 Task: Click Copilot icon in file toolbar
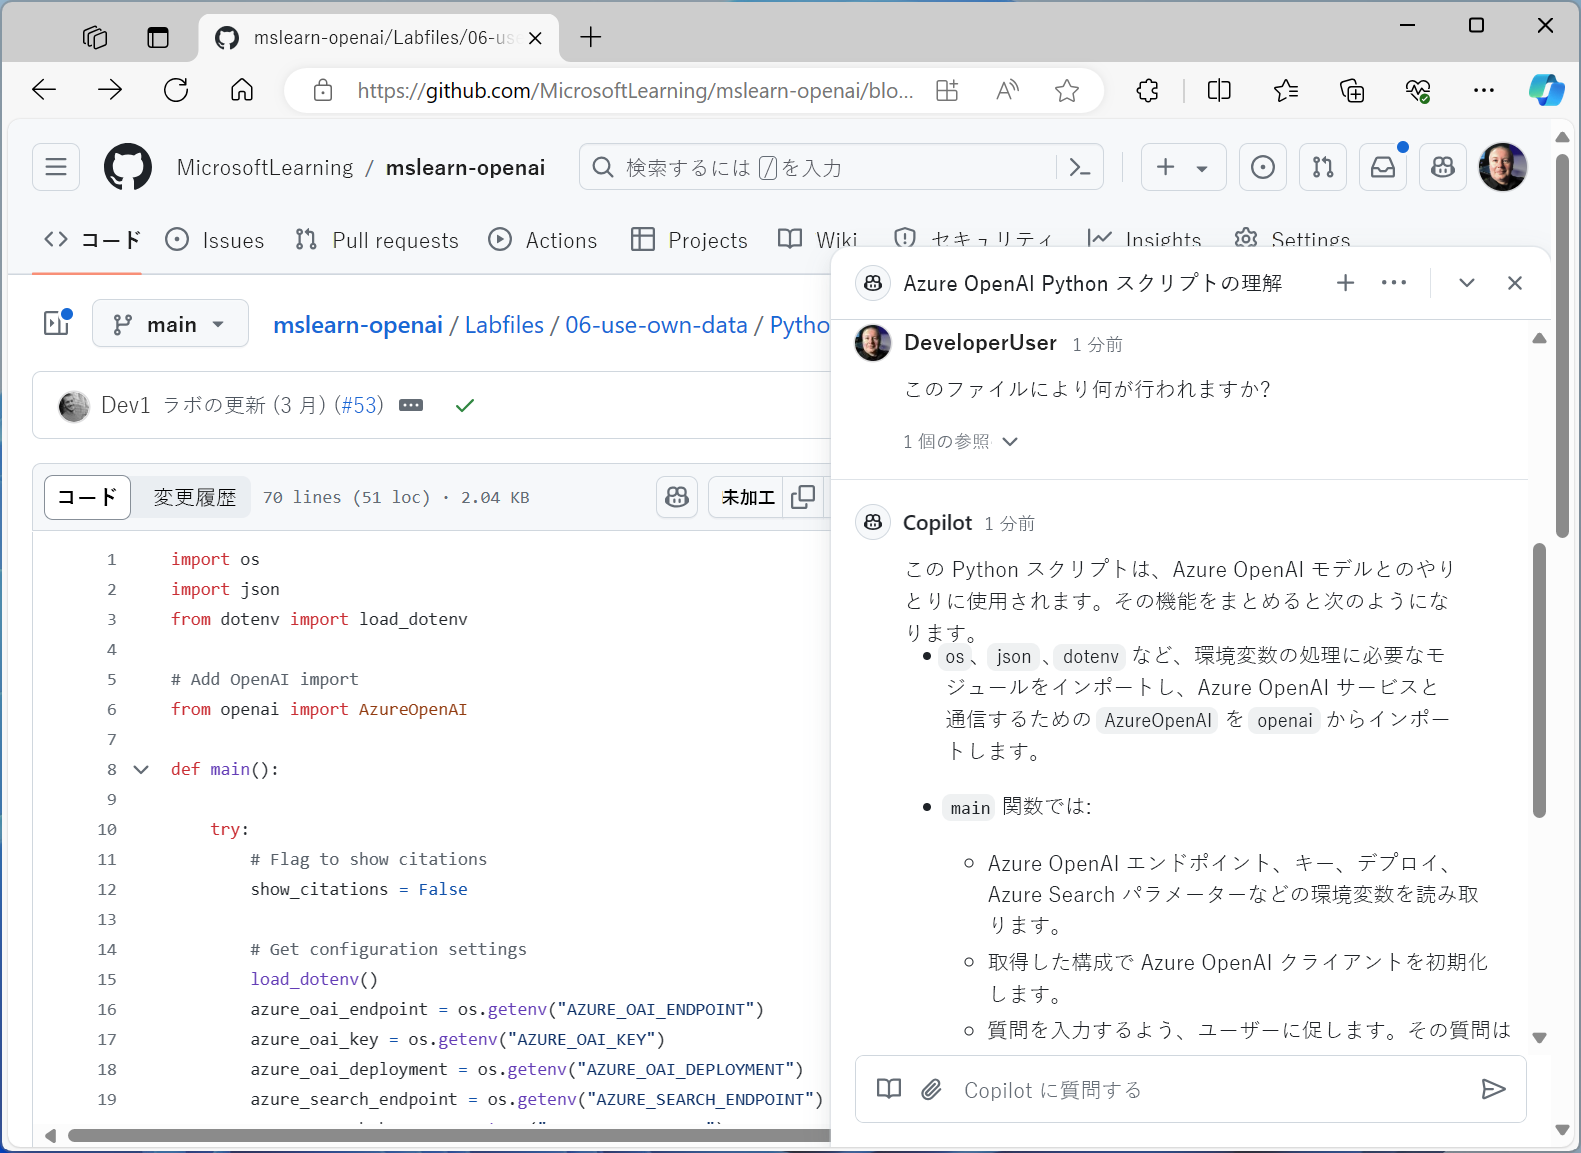coord(677,497)
